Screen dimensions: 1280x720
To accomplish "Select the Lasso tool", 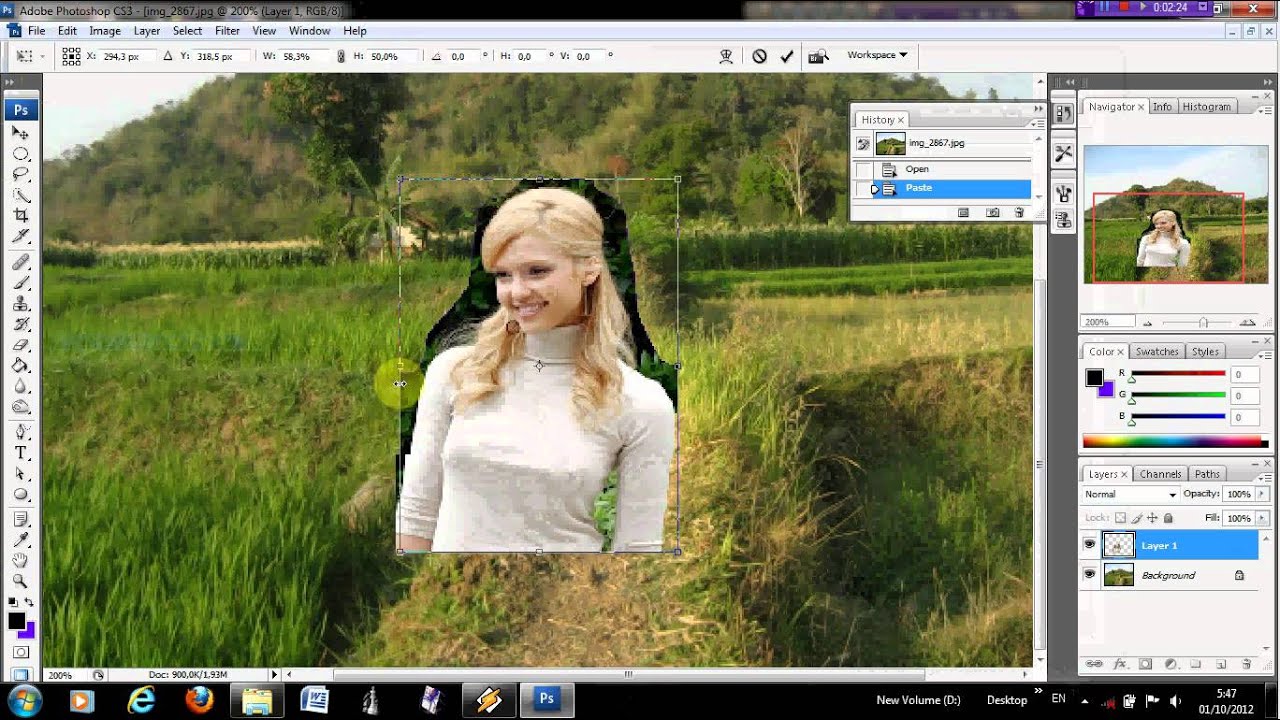I will click(x=21, y=174).
